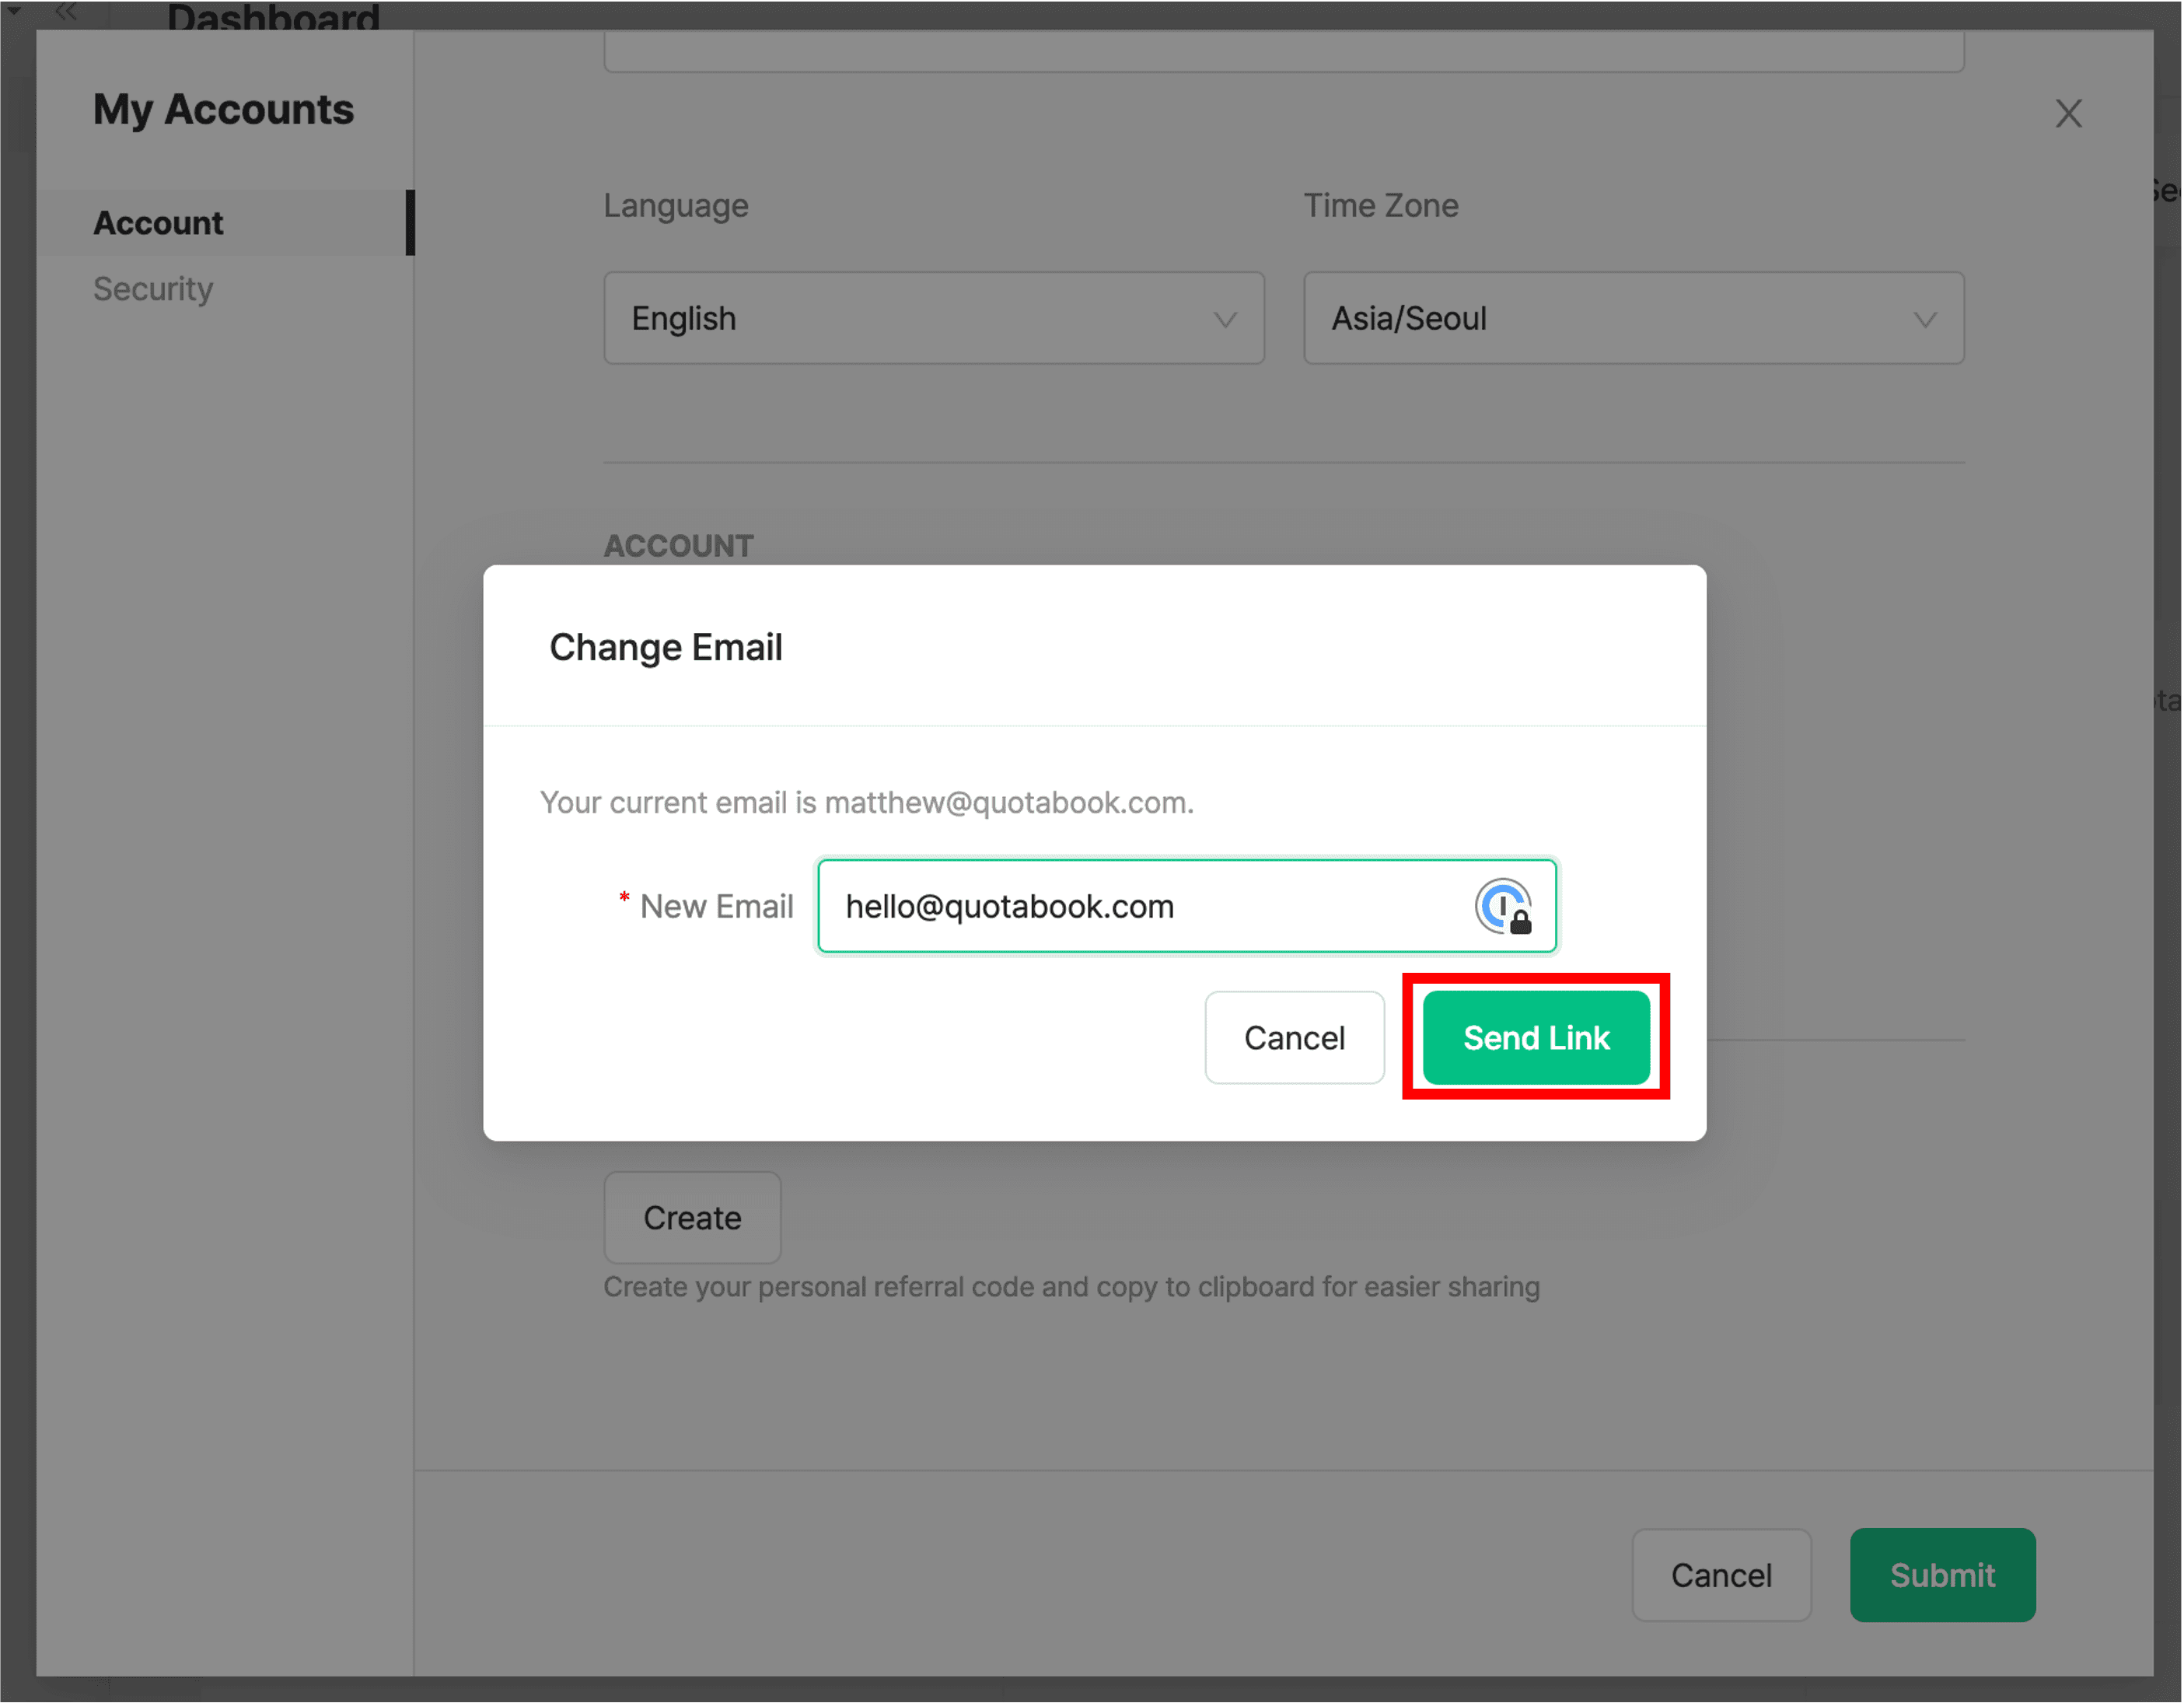
Task: Click the chevron arrow of the English dropdown
Action: (x=1225, y=320)
